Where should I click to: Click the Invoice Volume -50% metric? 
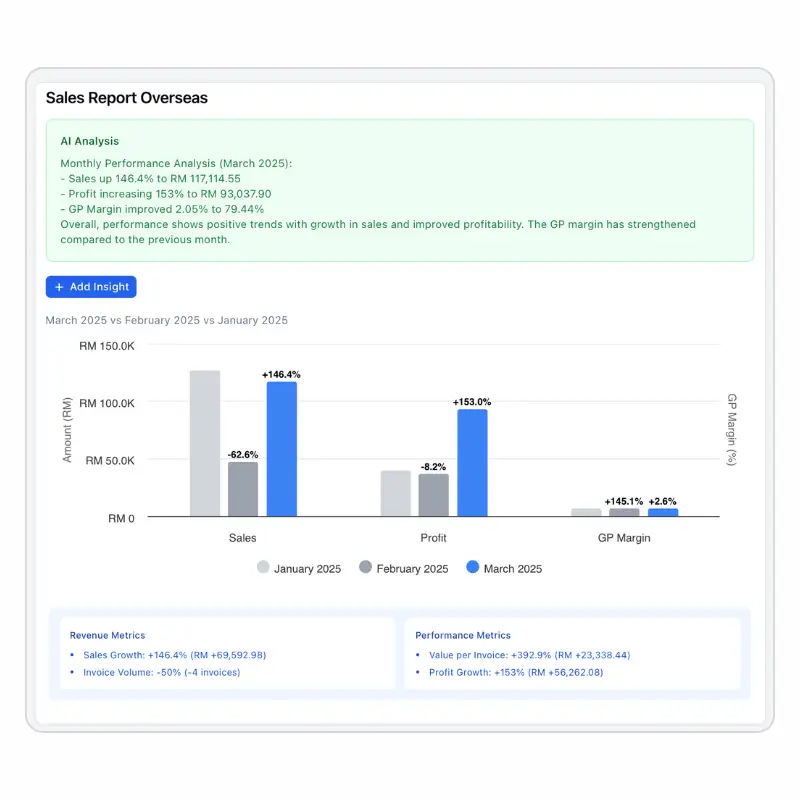click(162, 672)
